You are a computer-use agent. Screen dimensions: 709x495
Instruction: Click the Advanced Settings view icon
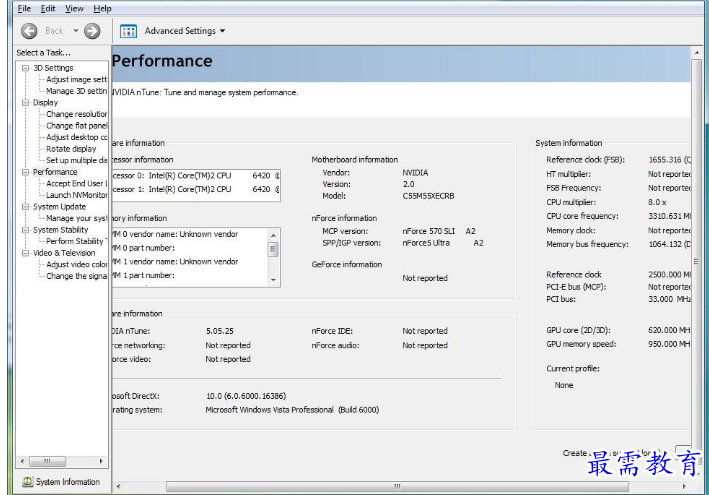coord(128,31)
